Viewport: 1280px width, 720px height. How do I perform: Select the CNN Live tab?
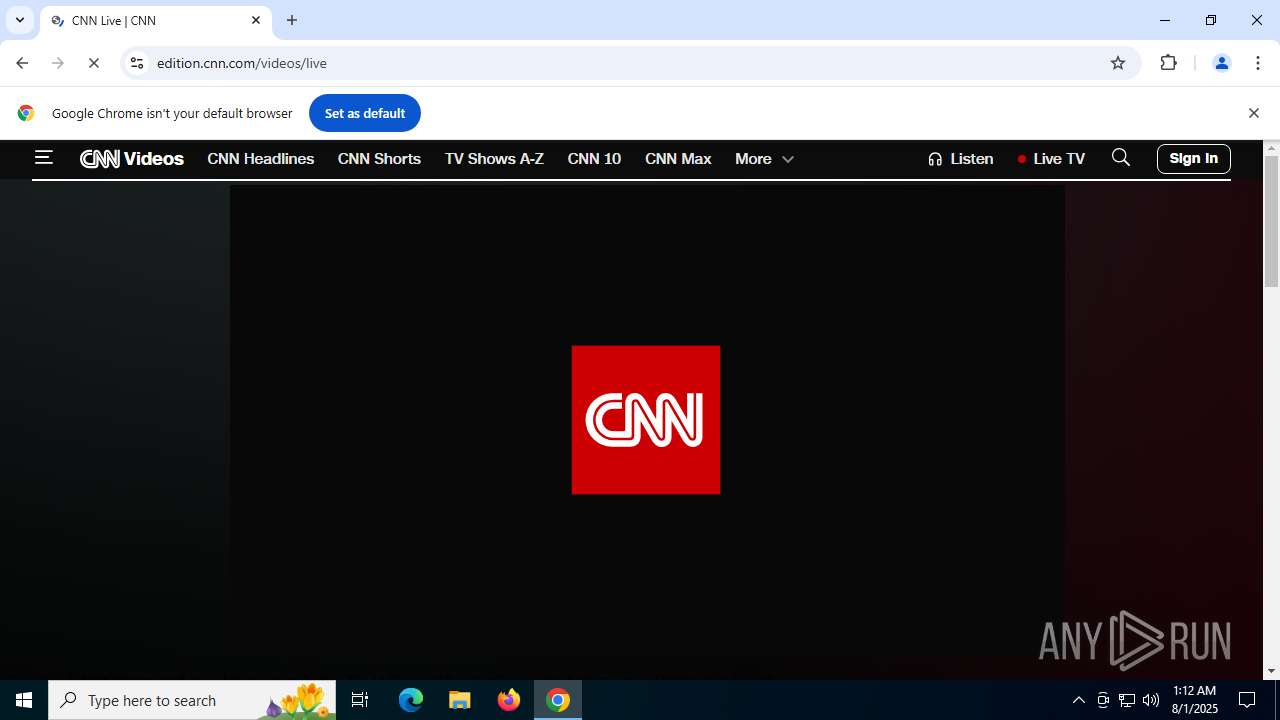pyautogui.click(x=155, y=20)
